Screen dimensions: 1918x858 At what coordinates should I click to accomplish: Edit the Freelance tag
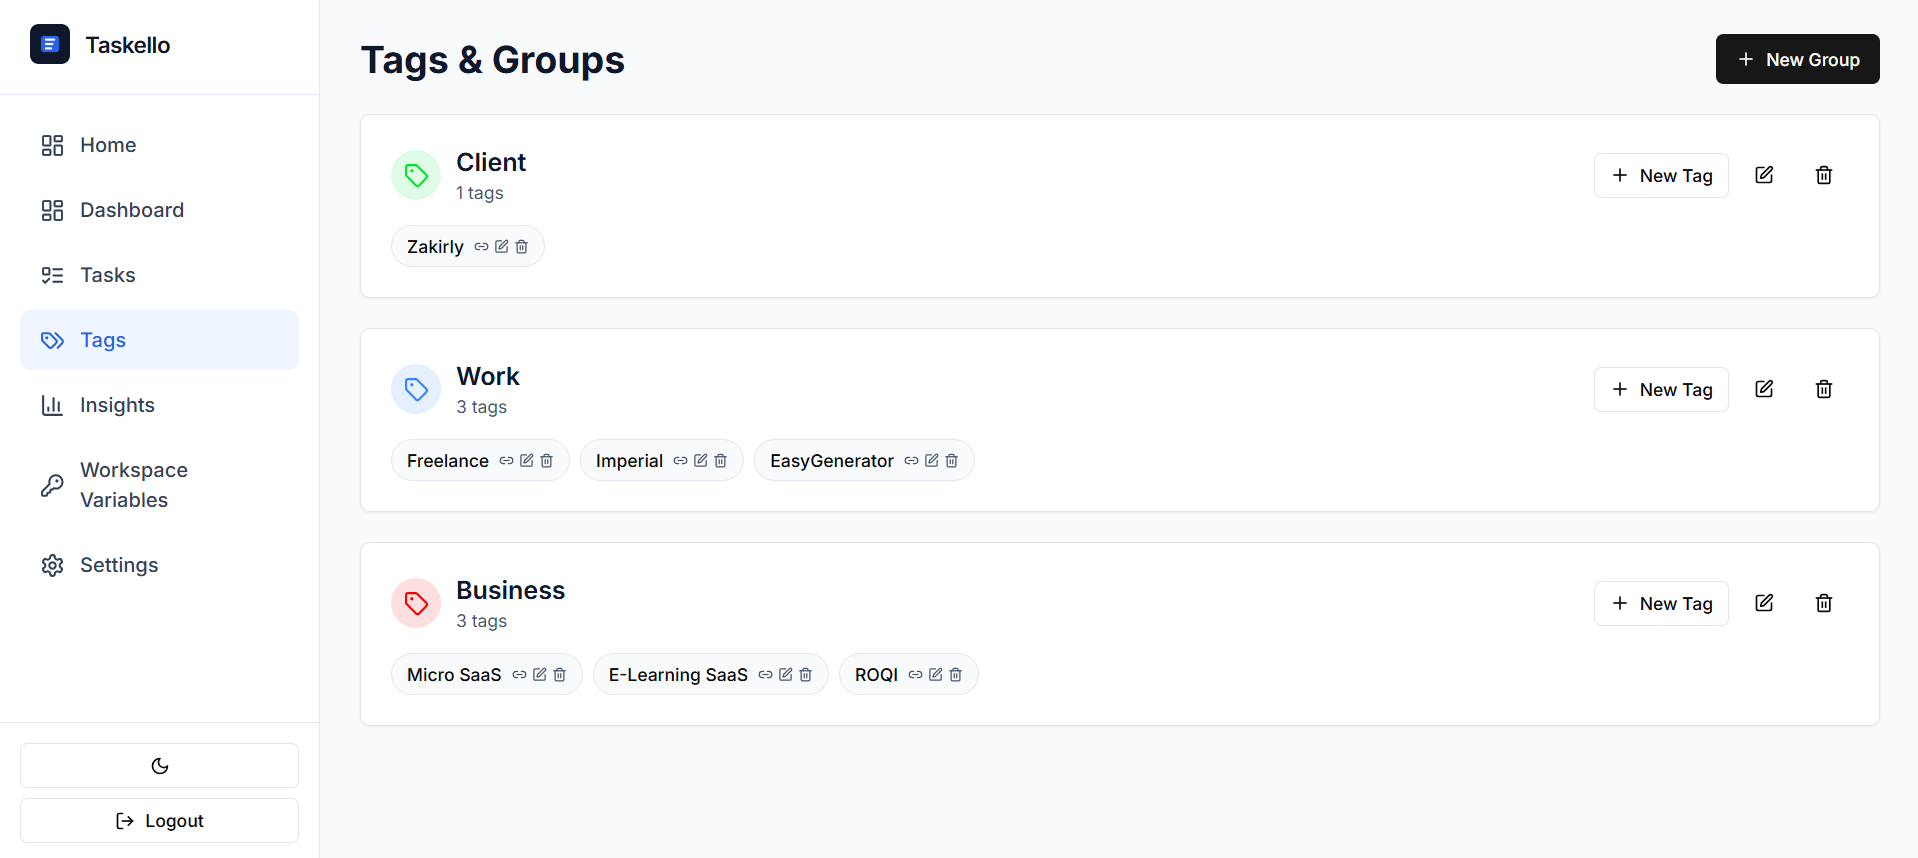click(x=527, y=460)
